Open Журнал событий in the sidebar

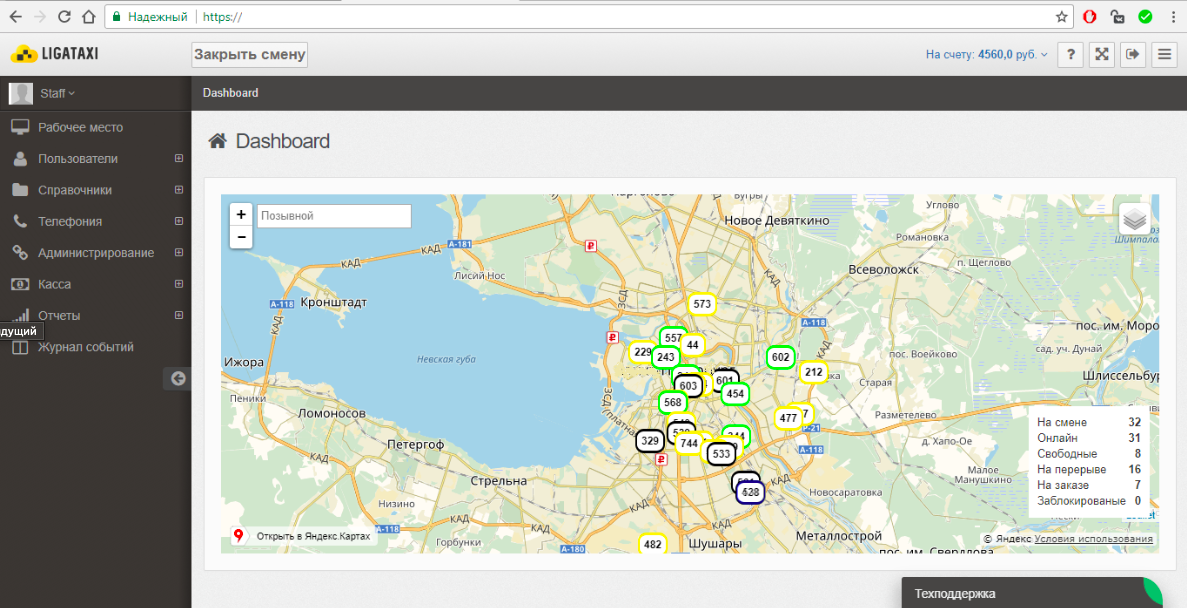point(85,347)
